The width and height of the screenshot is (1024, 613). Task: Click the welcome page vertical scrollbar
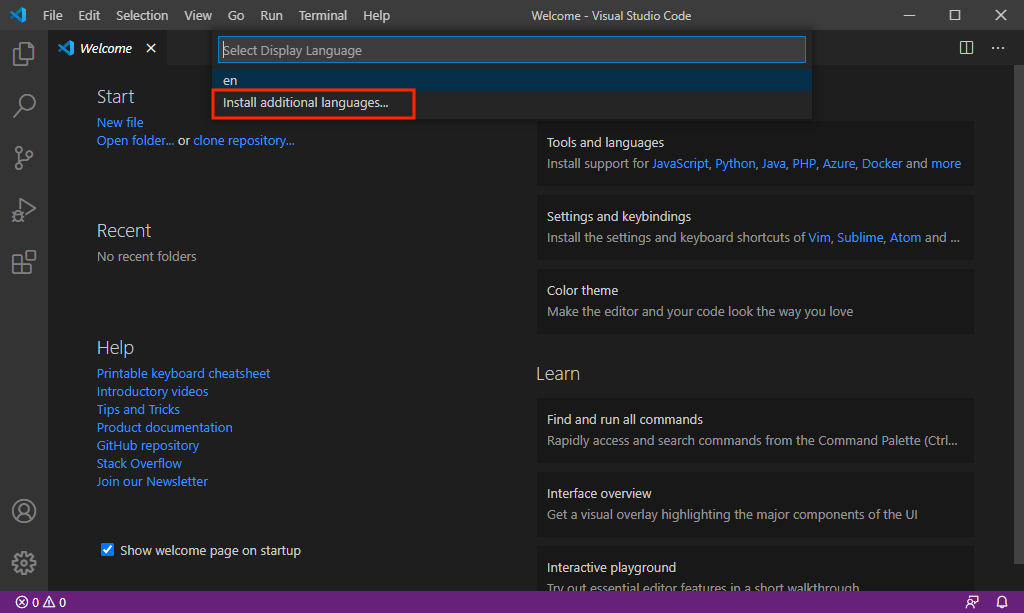pyautogui.click(x=1019, y=313)
